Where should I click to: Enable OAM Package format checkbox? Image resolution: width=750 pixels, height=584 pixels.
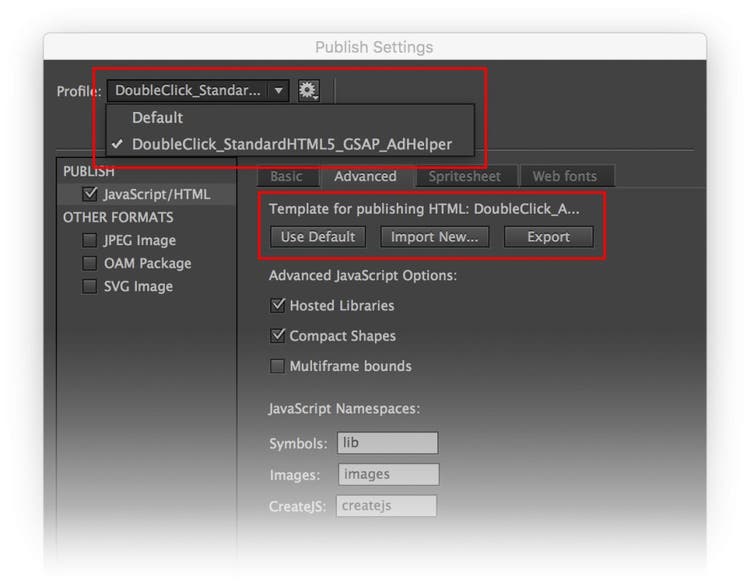91,263
